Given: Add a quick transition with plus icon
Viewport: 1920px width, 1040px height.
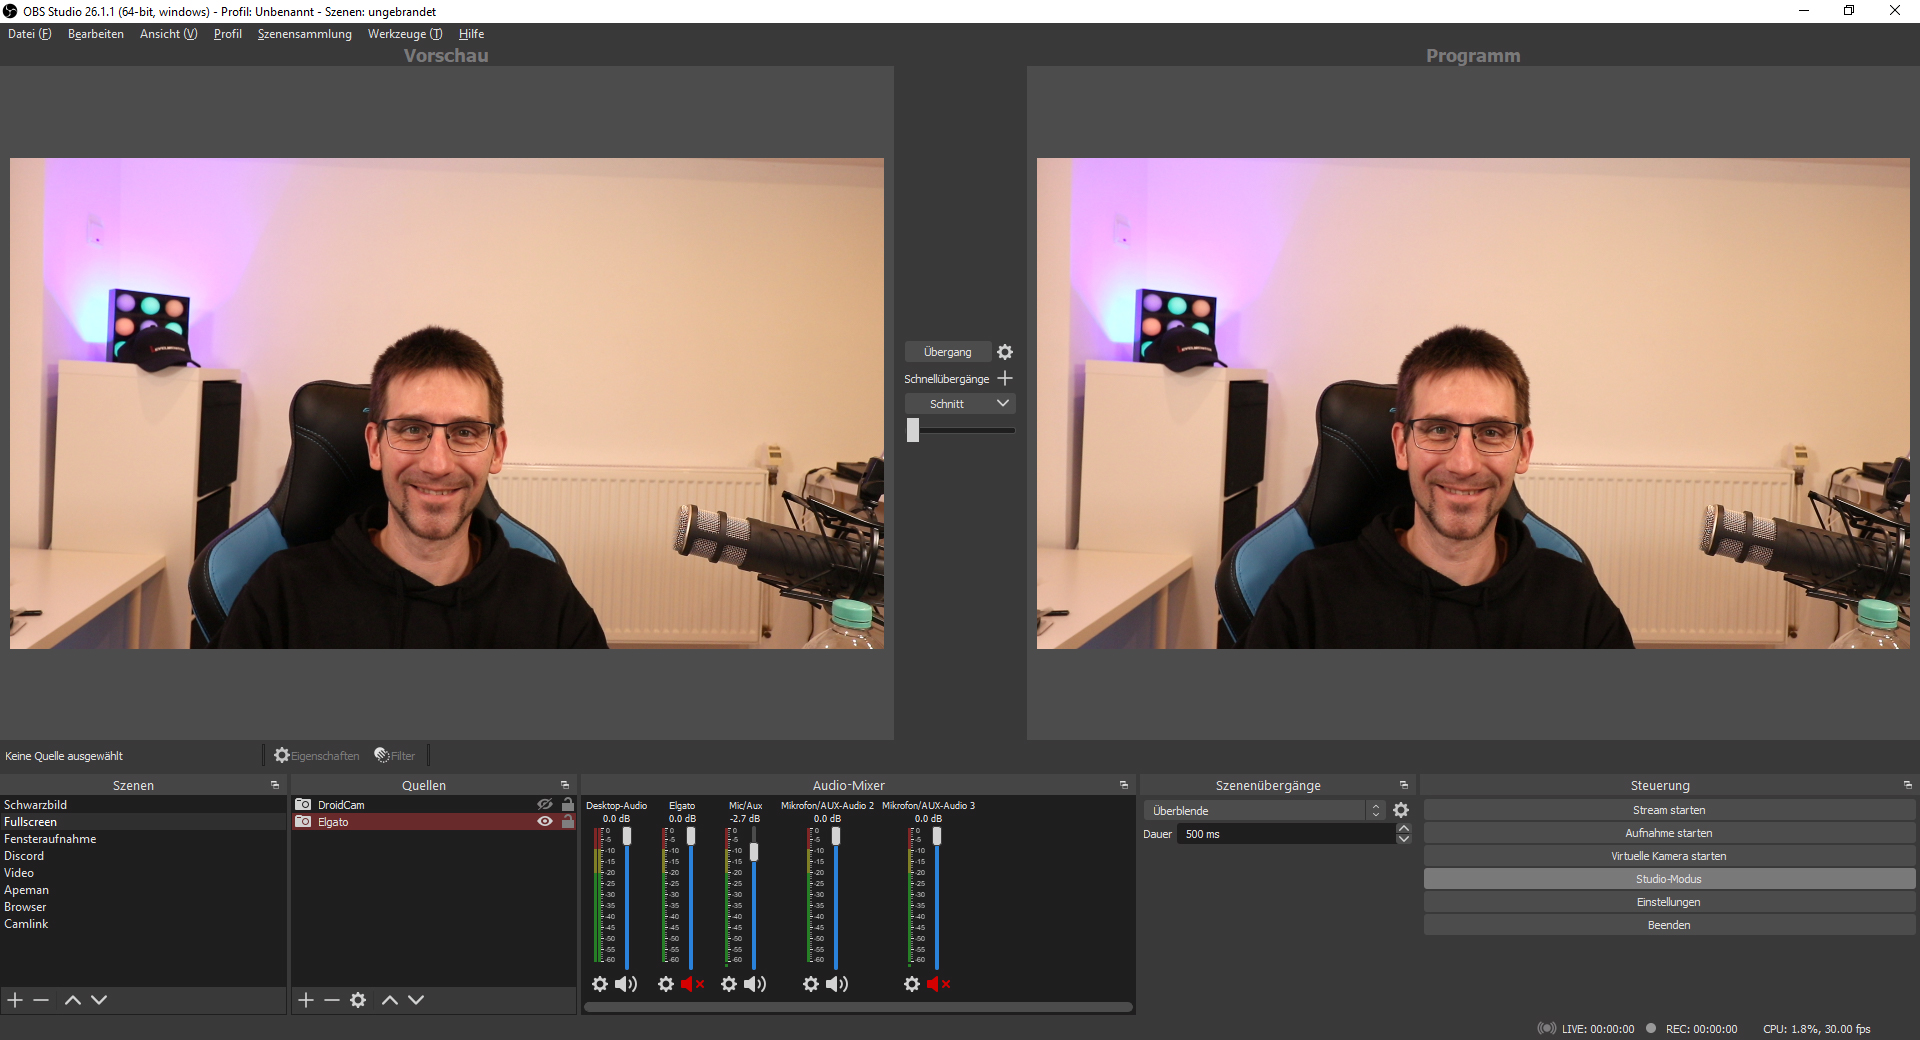Looking at the screenshot, I should click(x=1005, y=378).
